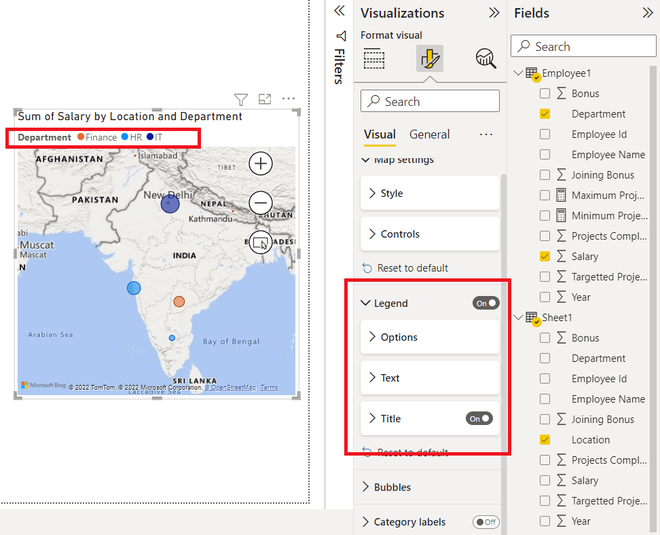Select the map visual title text
The width and height of the screenshot is (660, 535).
tap(130, 117)
